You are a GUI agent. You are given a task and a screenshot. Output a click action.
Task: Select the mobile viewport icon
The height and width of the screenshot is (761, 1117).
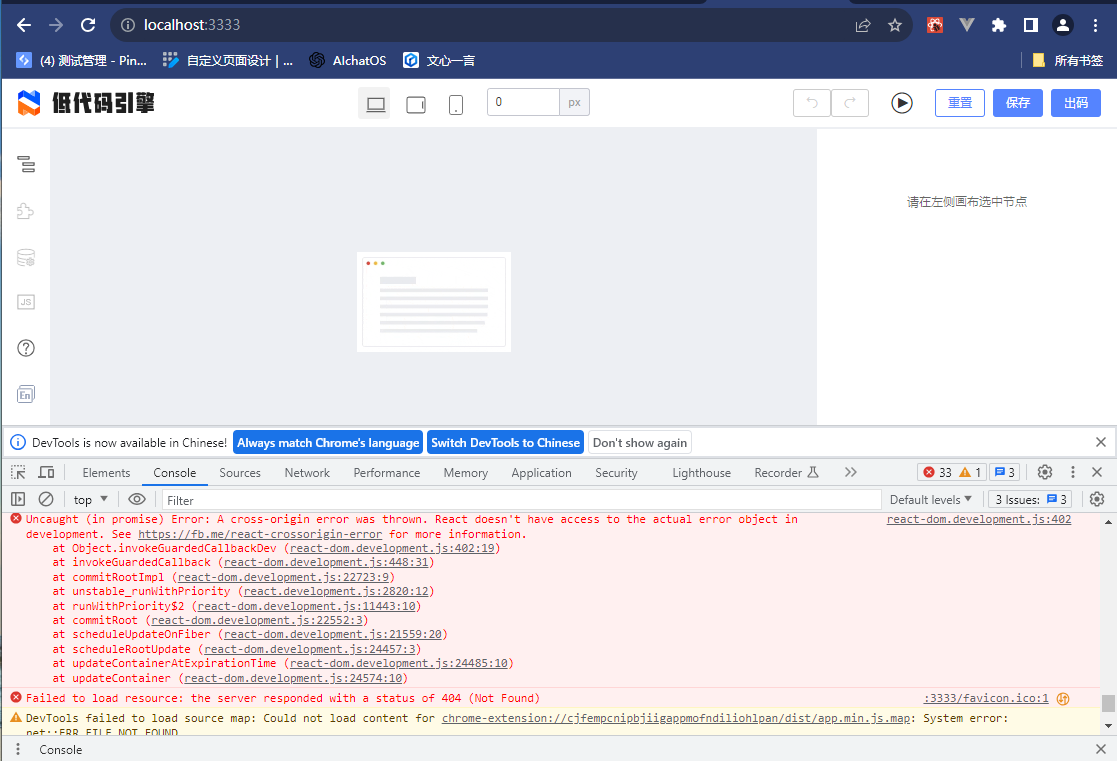coord(456,104)
